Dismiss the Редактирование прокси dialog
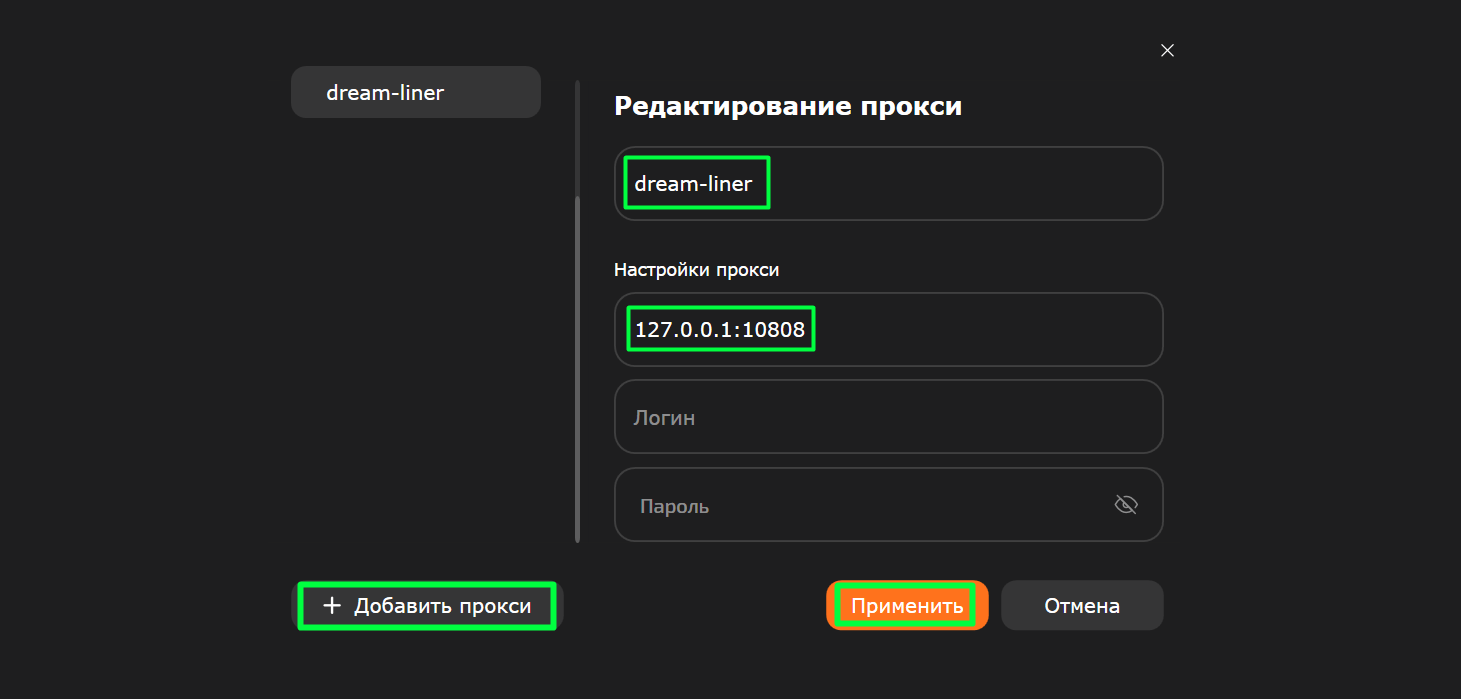This screenshot has height=699, width=1461. (x=1166, y=49)
